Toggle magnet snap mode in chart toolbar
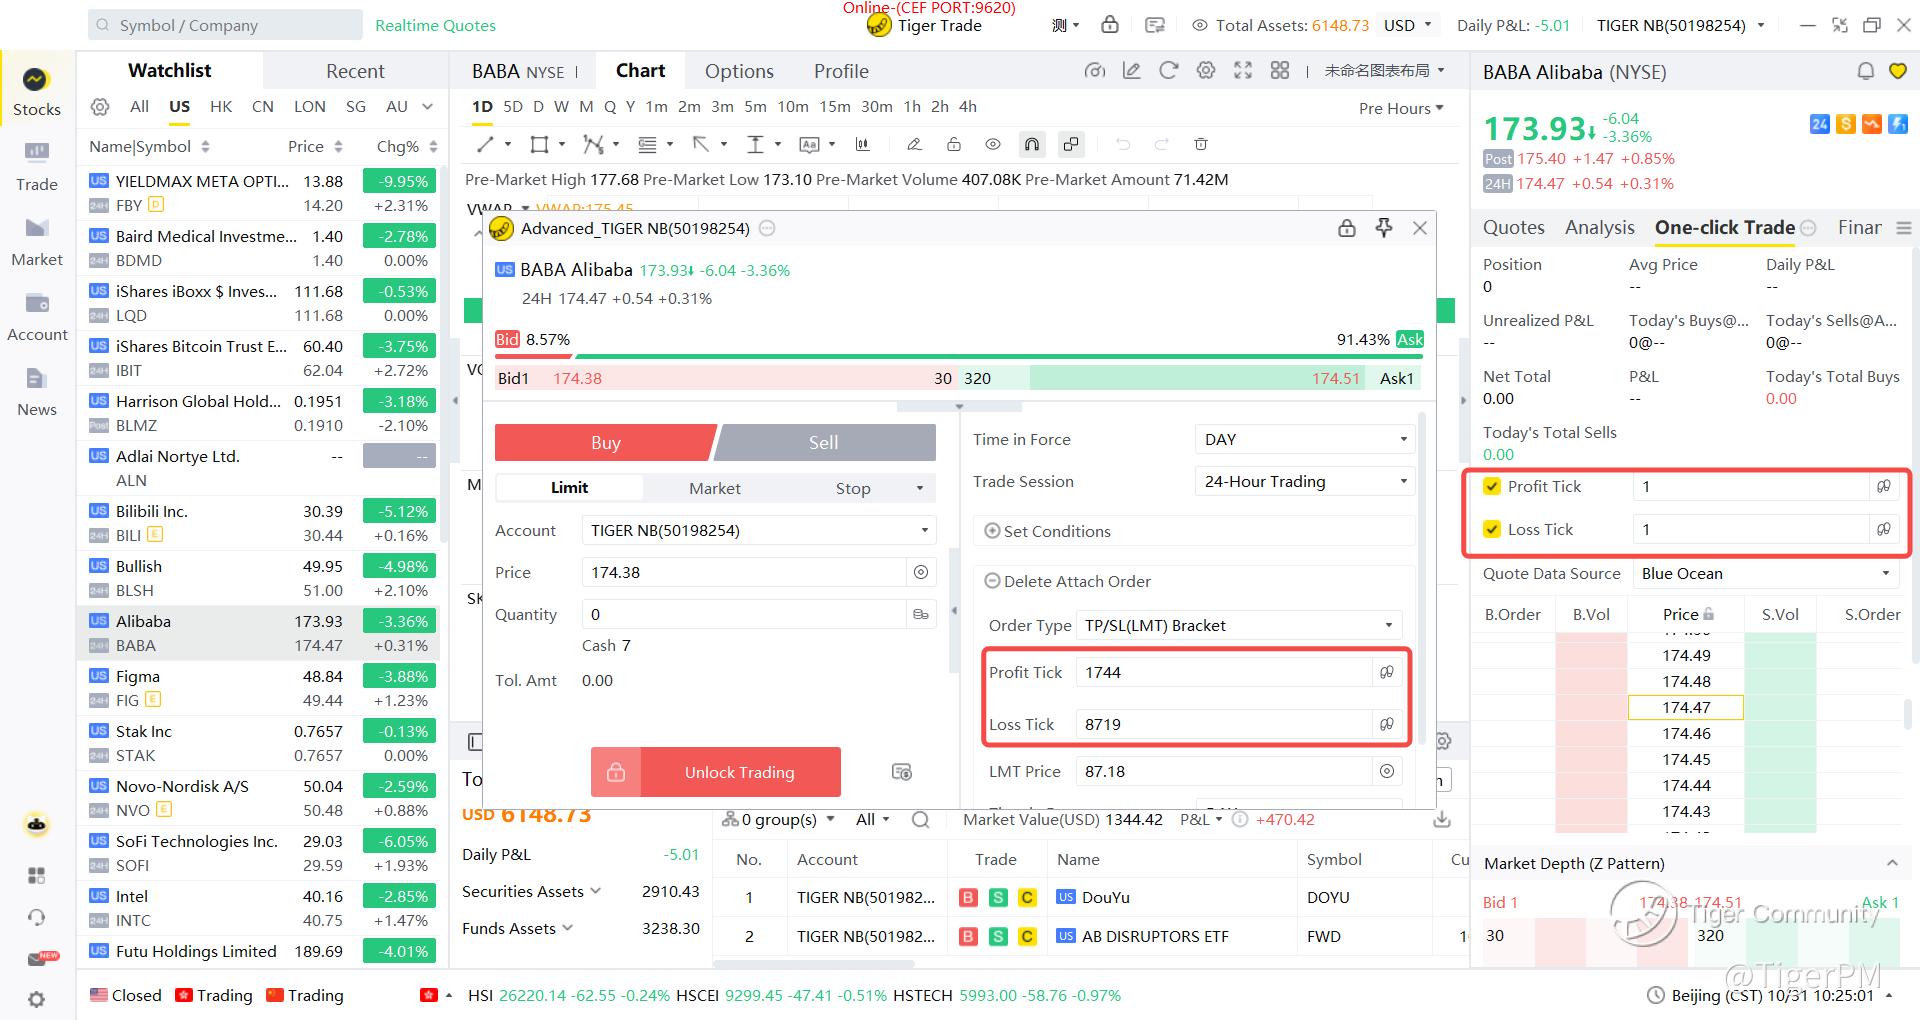Screen dimensions: 1920x1020 tap(1031, 144)
